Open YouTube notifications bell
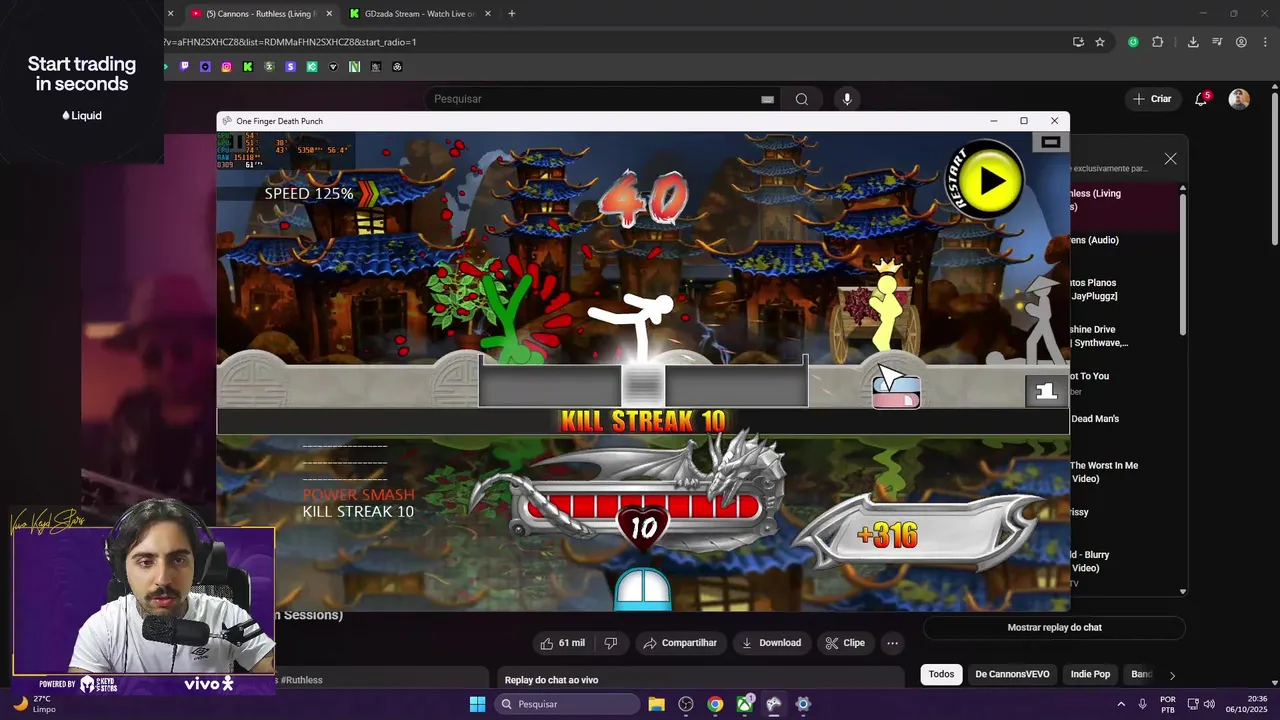1280x720 pixels. [1201, 99]
